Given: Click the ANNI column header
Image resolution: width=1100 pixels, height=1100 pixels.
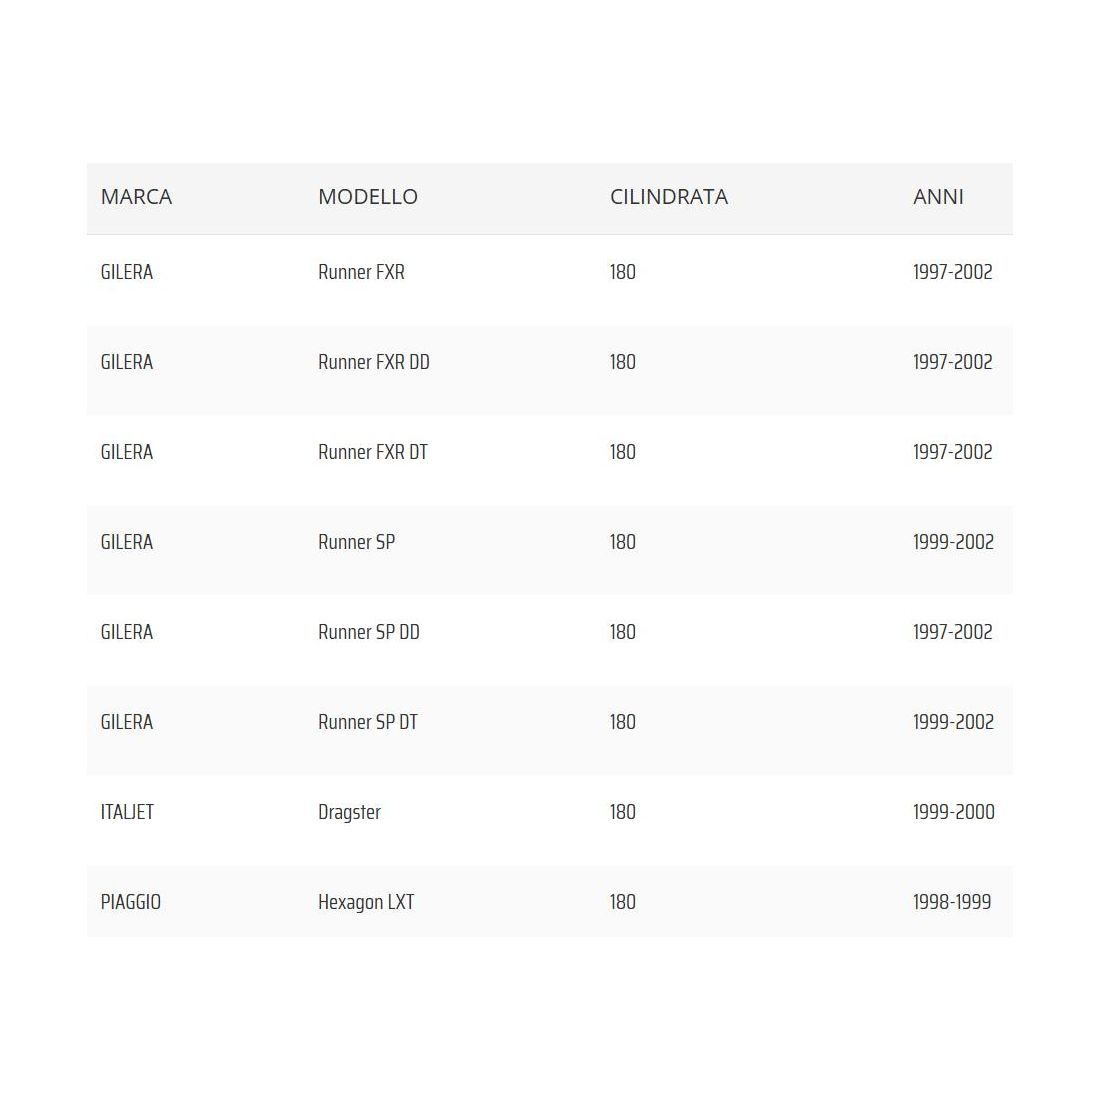Looking at the screenshot, I should coord(937,197).
